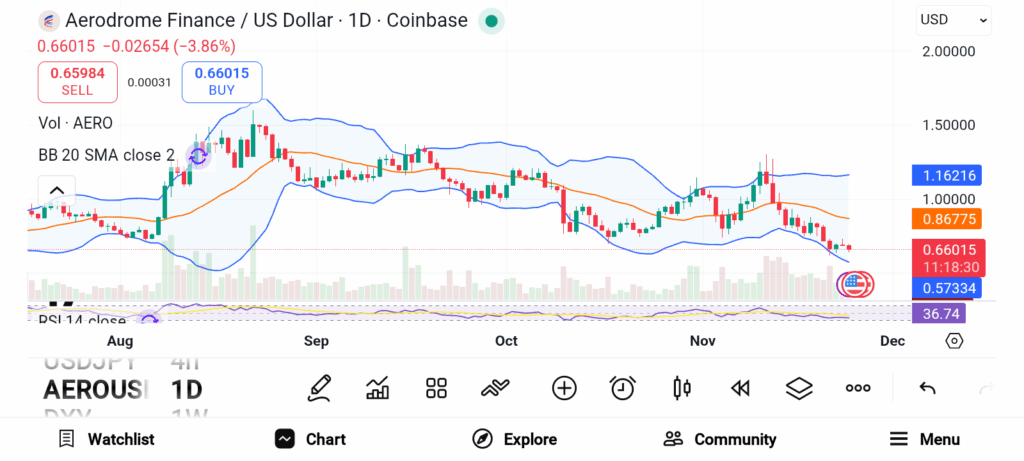This screenshot has width=1024, height=461.
Task: Open the Explore tab
Action: pos(514,439)
